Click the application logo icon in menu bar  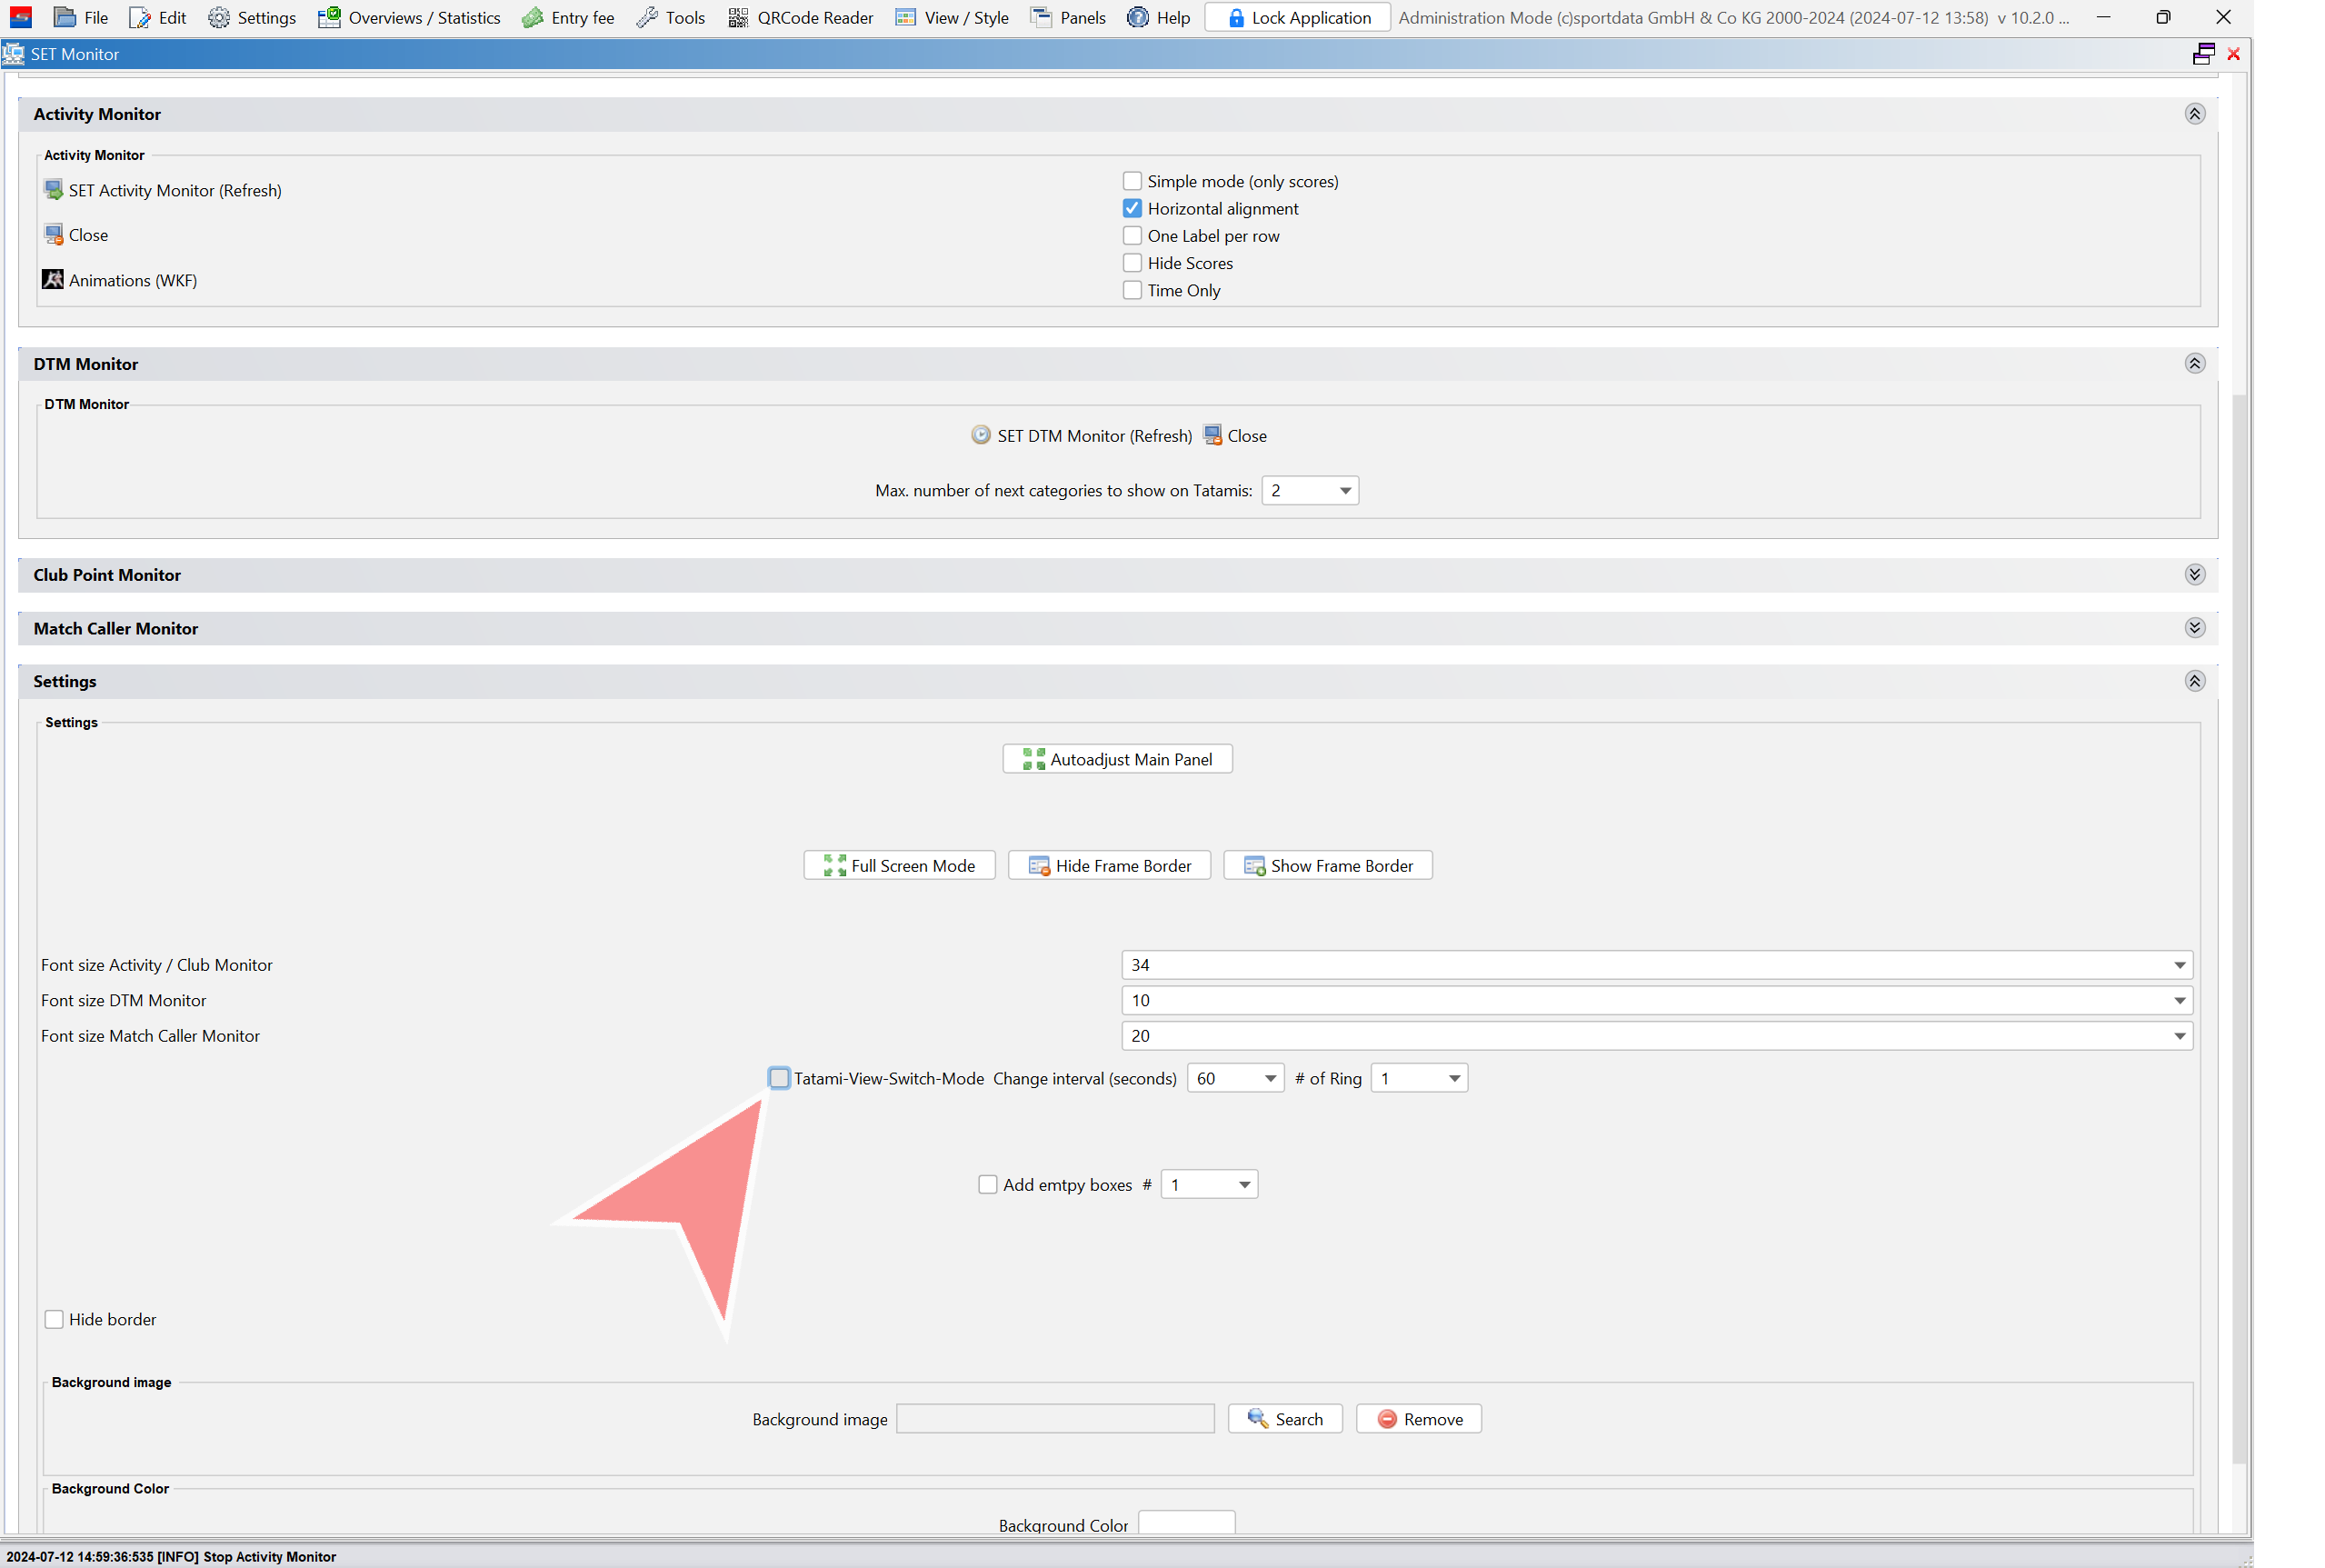[x=21, y=17]
